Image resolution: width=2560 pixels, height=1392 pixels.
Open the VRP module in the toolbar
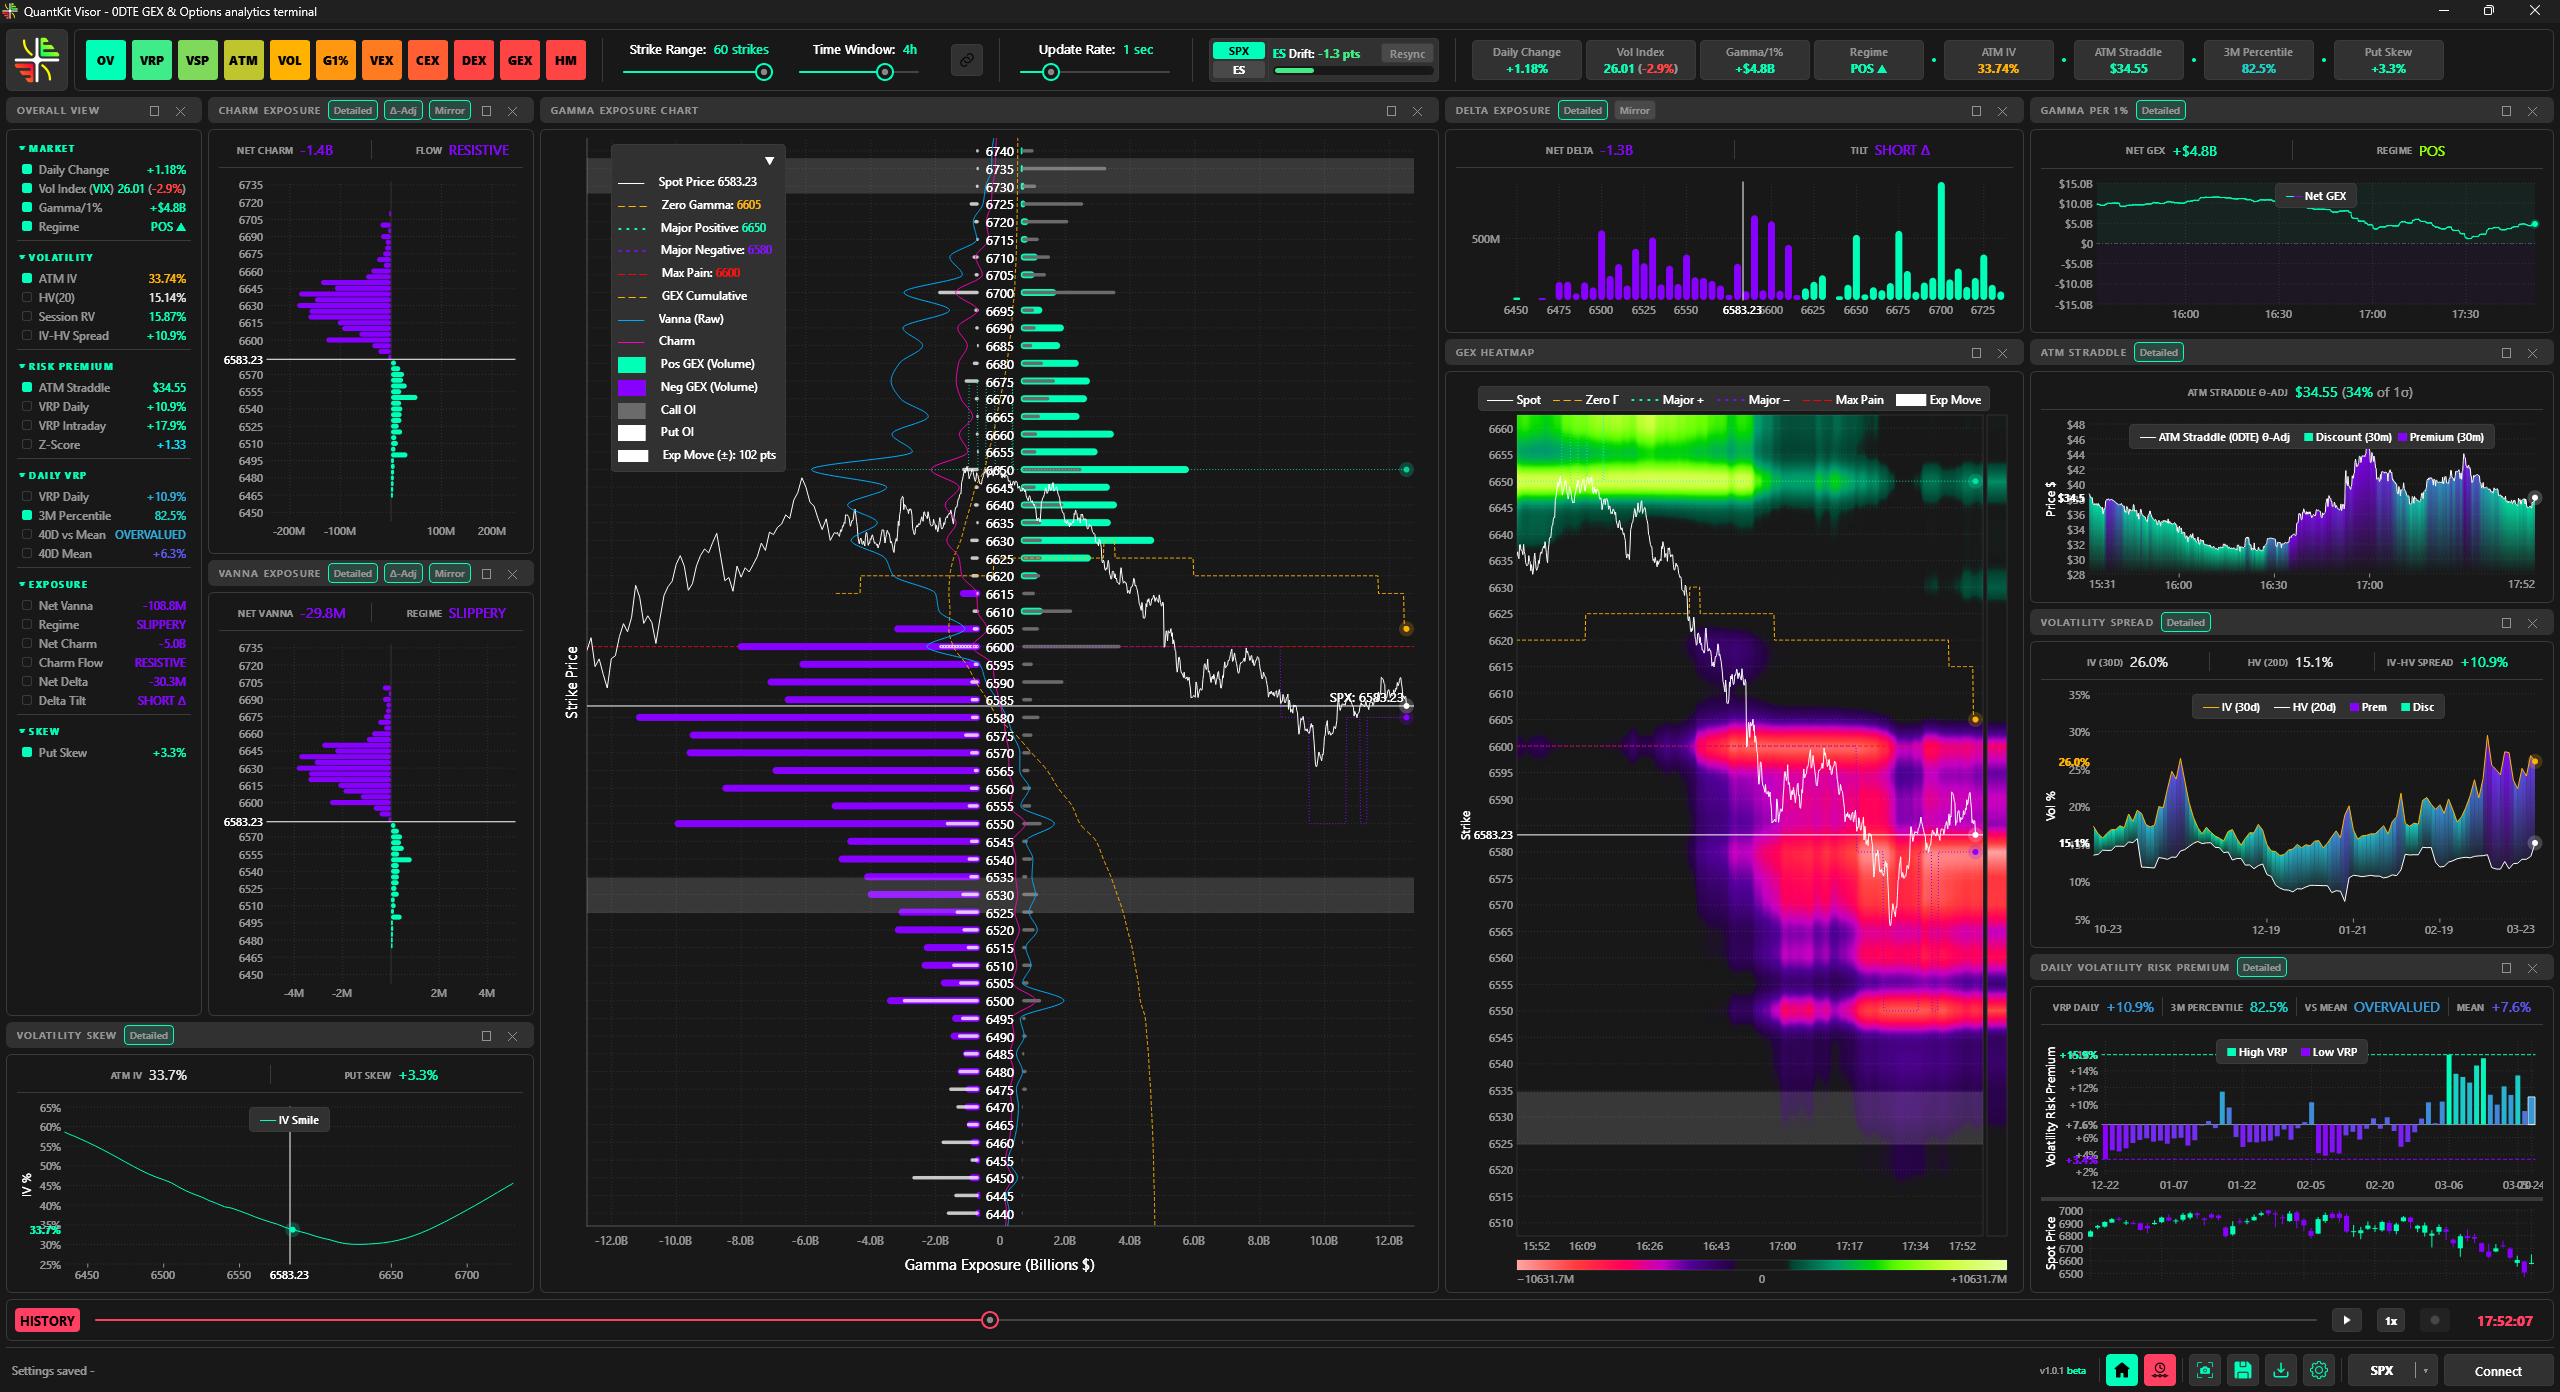[x=151, y=60]
